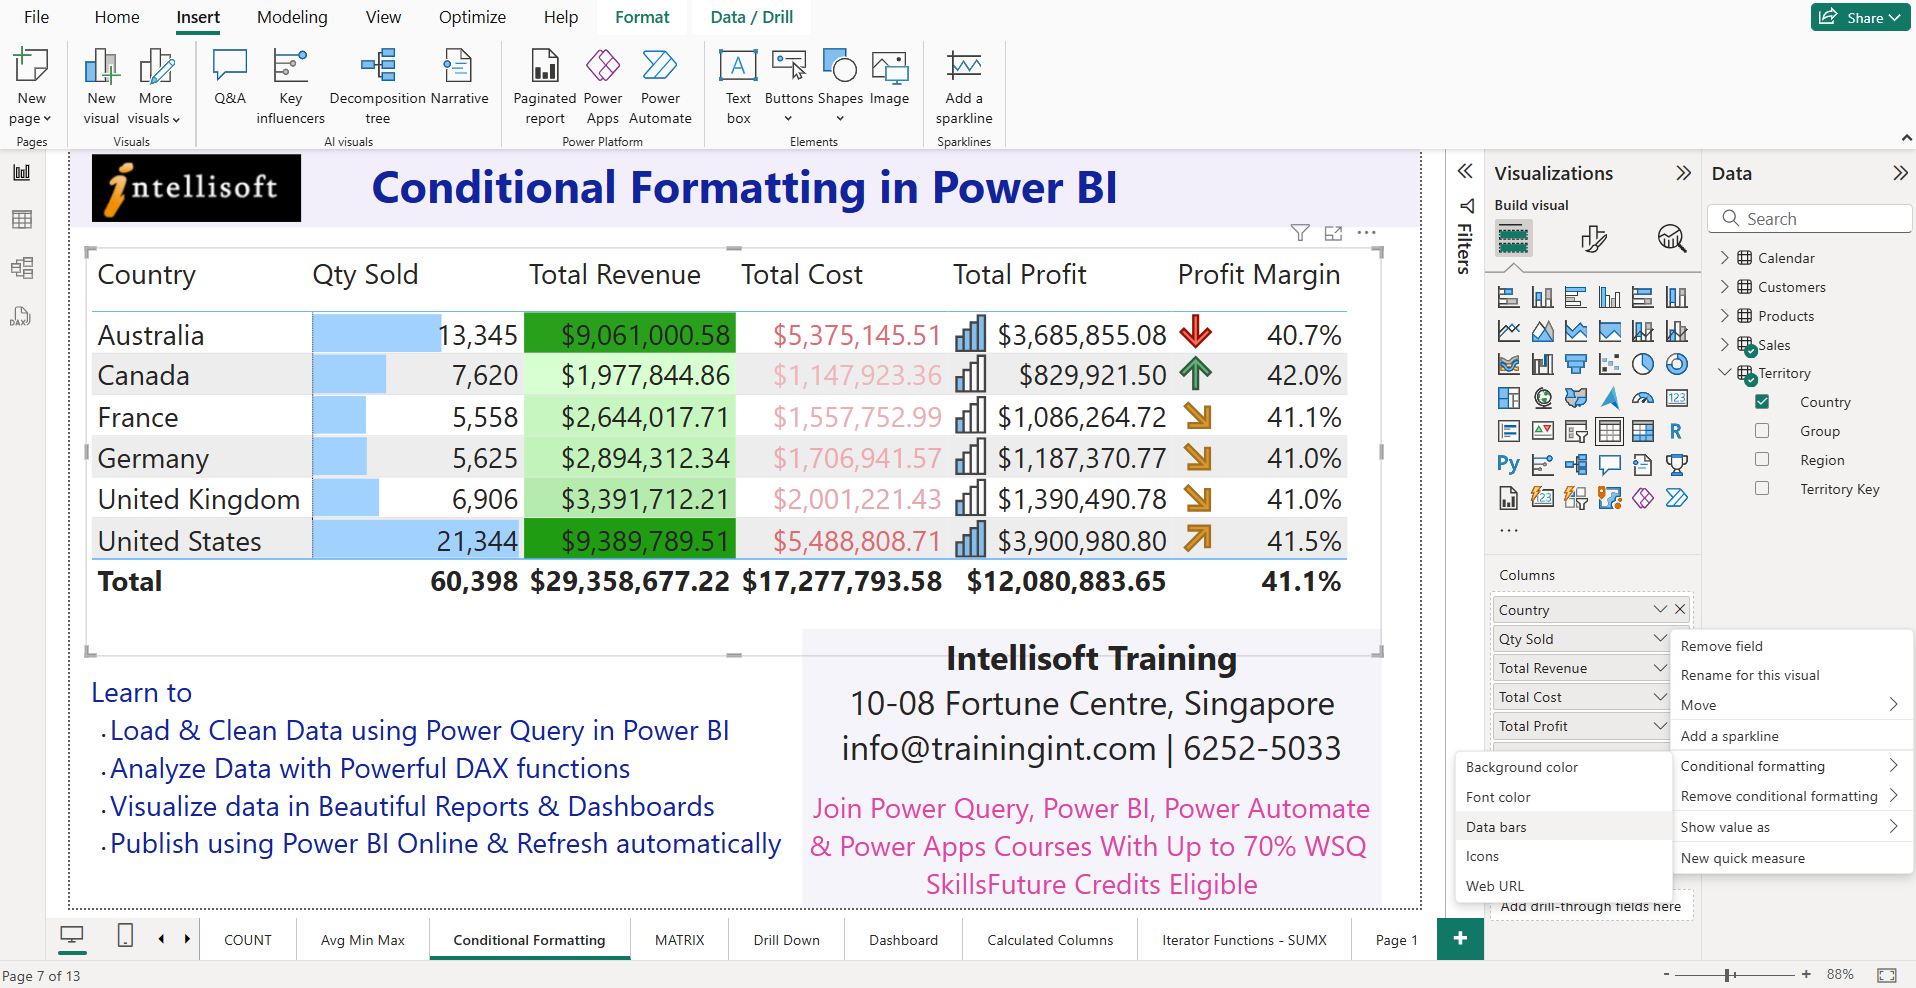Open the Total Cost column dropdown

click(1660, 697)
